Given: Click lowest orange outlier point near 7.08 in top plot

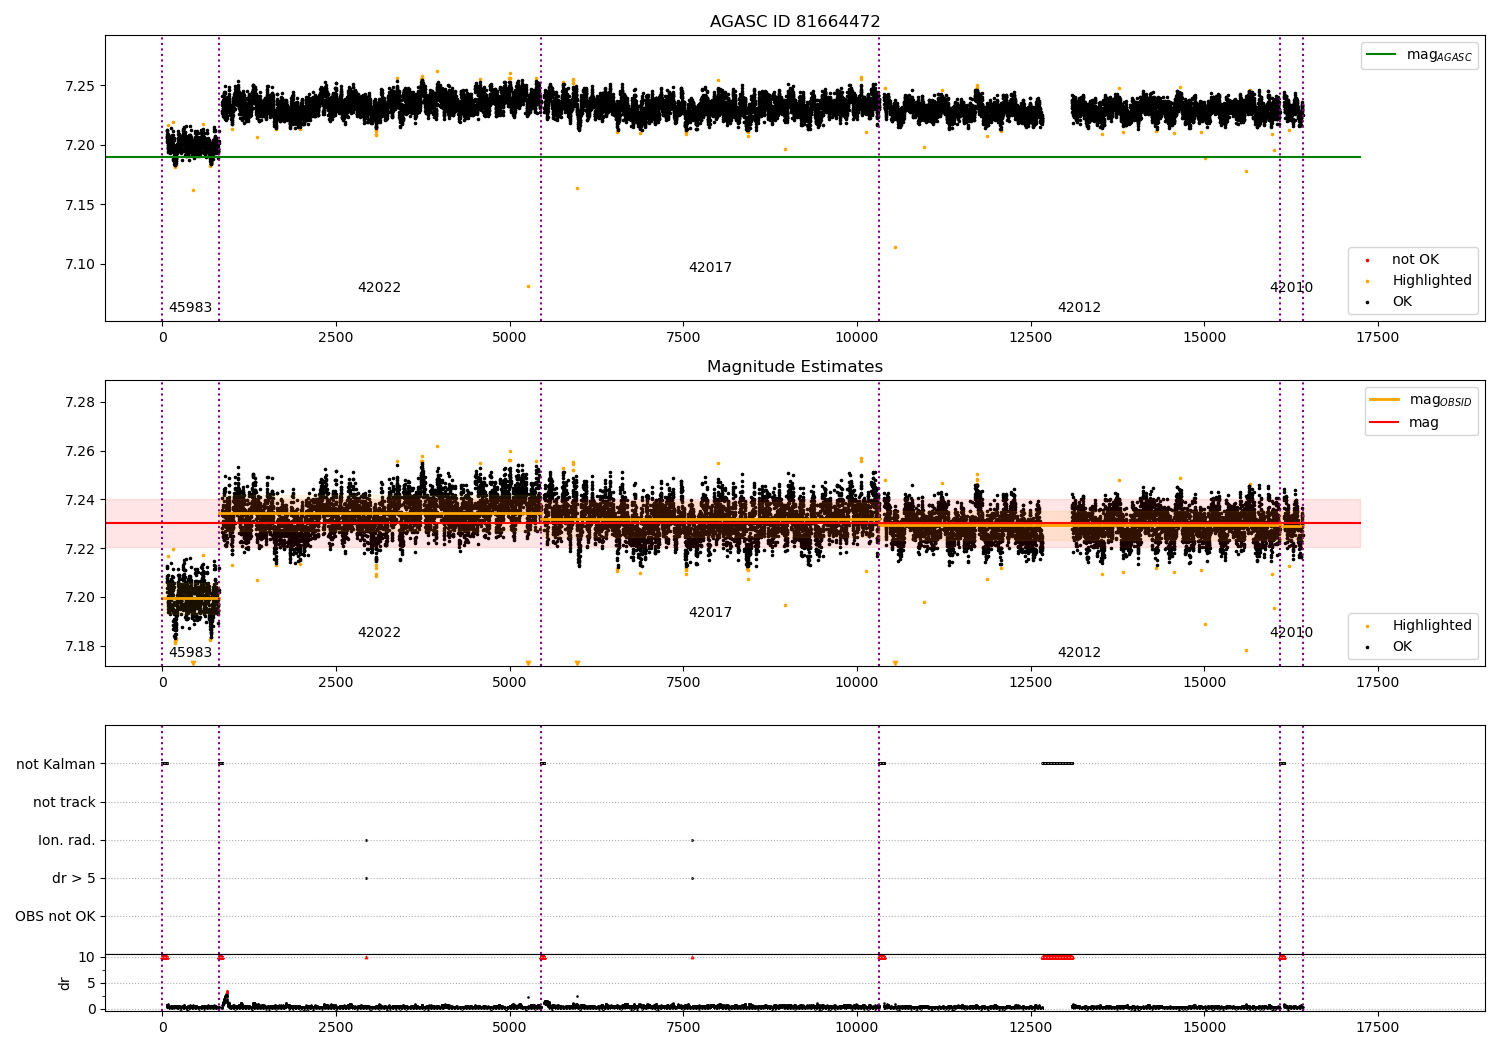Looking at the screenshot, I should coord(528,286).
